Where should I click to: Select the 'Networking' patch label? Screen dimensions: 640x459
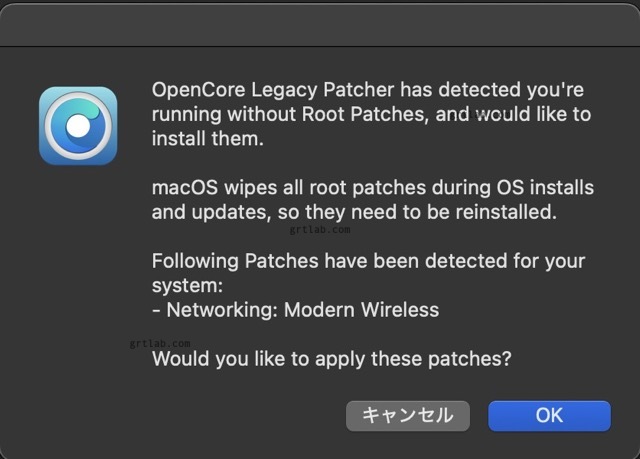[x=221, y=310]
